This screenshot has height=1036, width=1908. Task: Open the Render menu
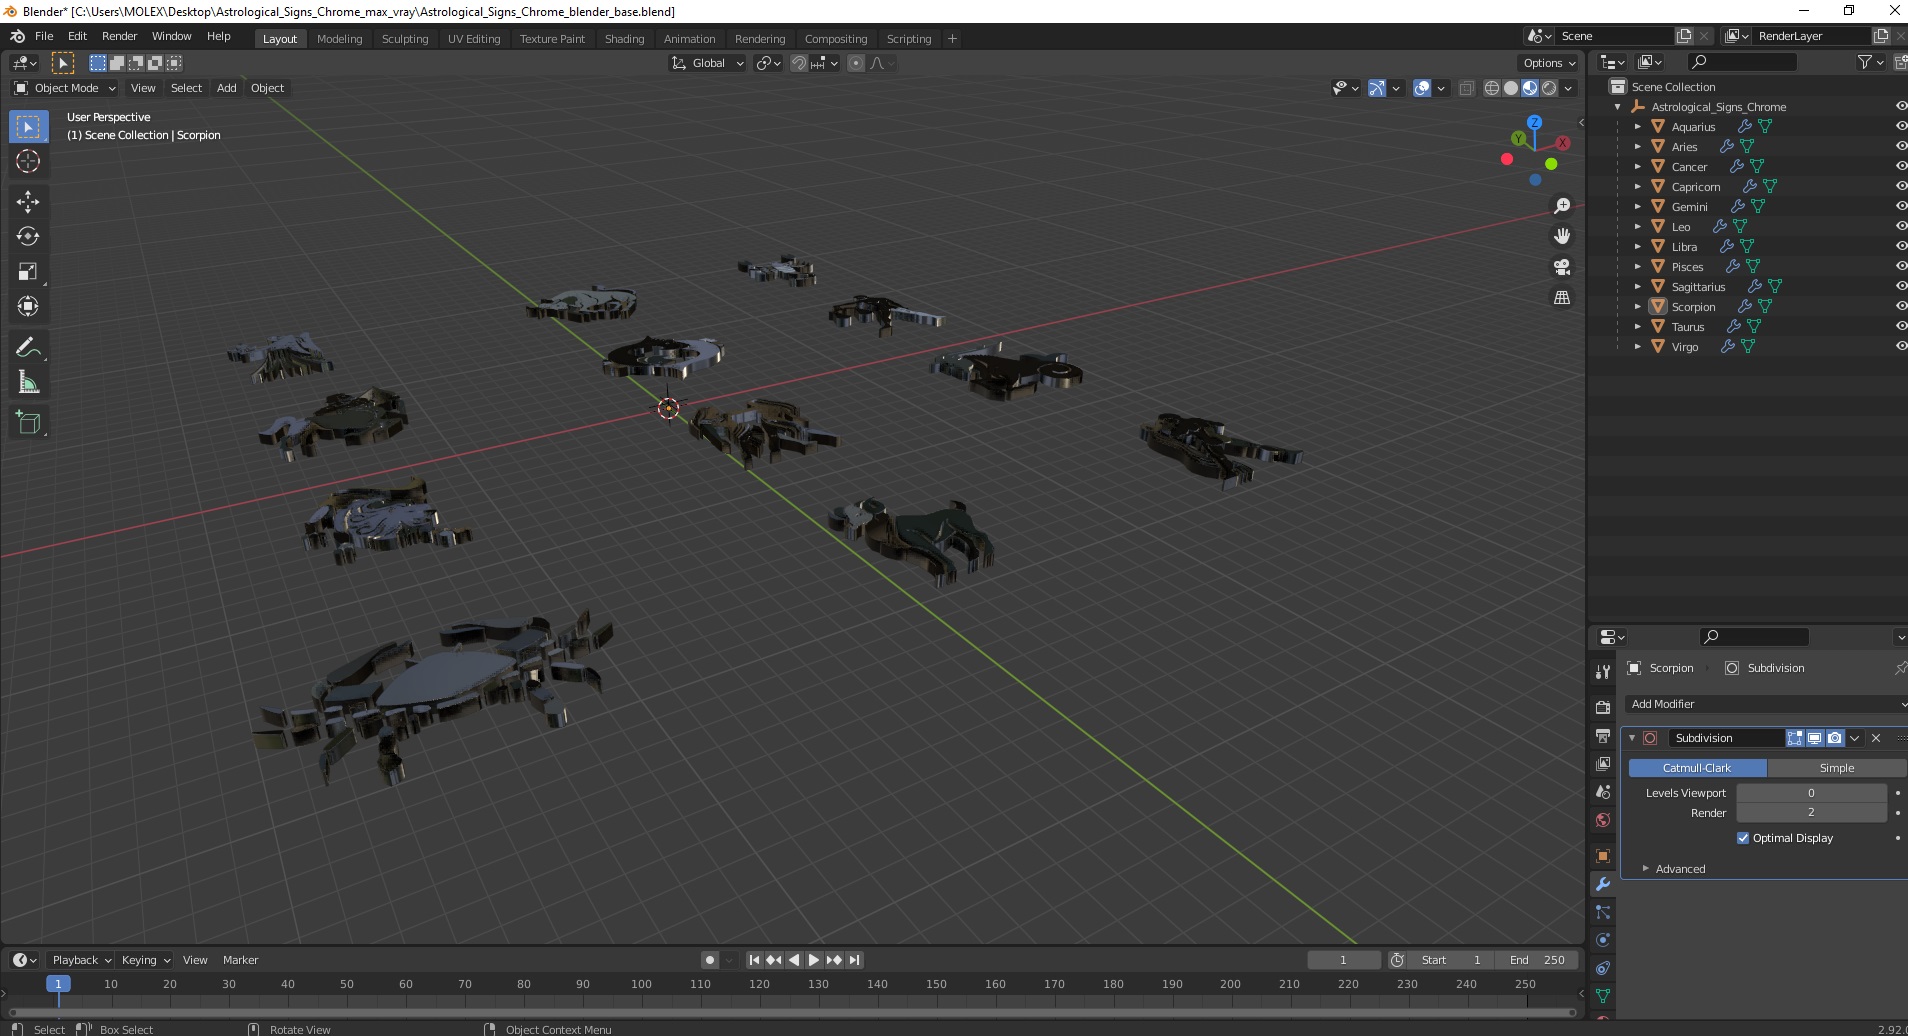coord(119,36)
